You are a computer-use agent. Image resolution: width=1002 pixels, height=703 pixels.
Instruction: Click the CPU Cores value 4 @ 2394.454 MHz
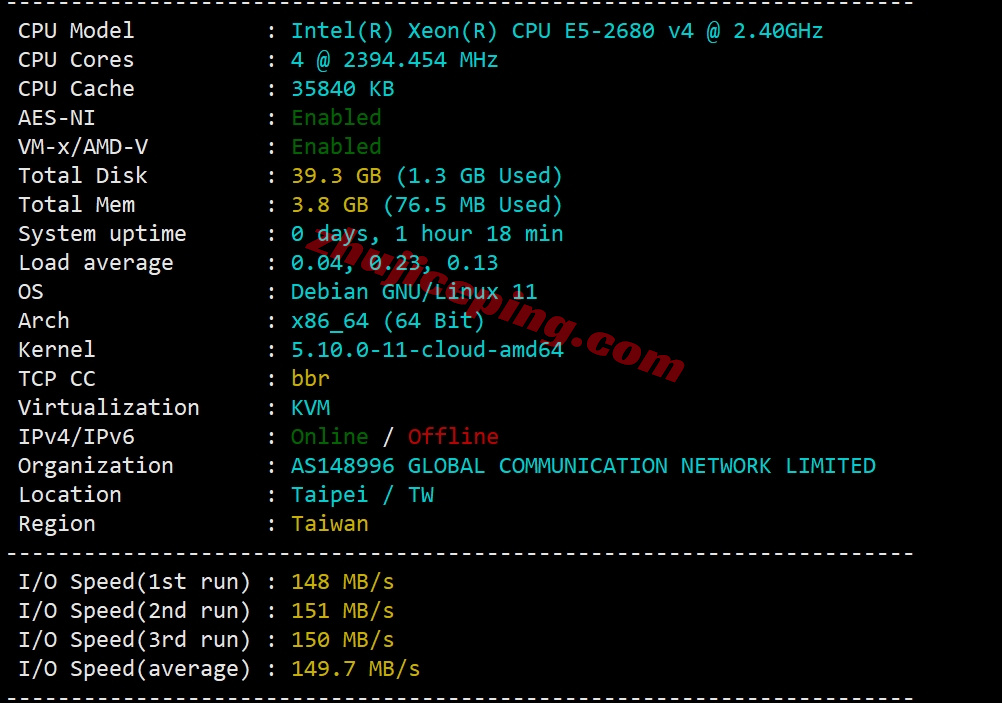coord(394,60)
